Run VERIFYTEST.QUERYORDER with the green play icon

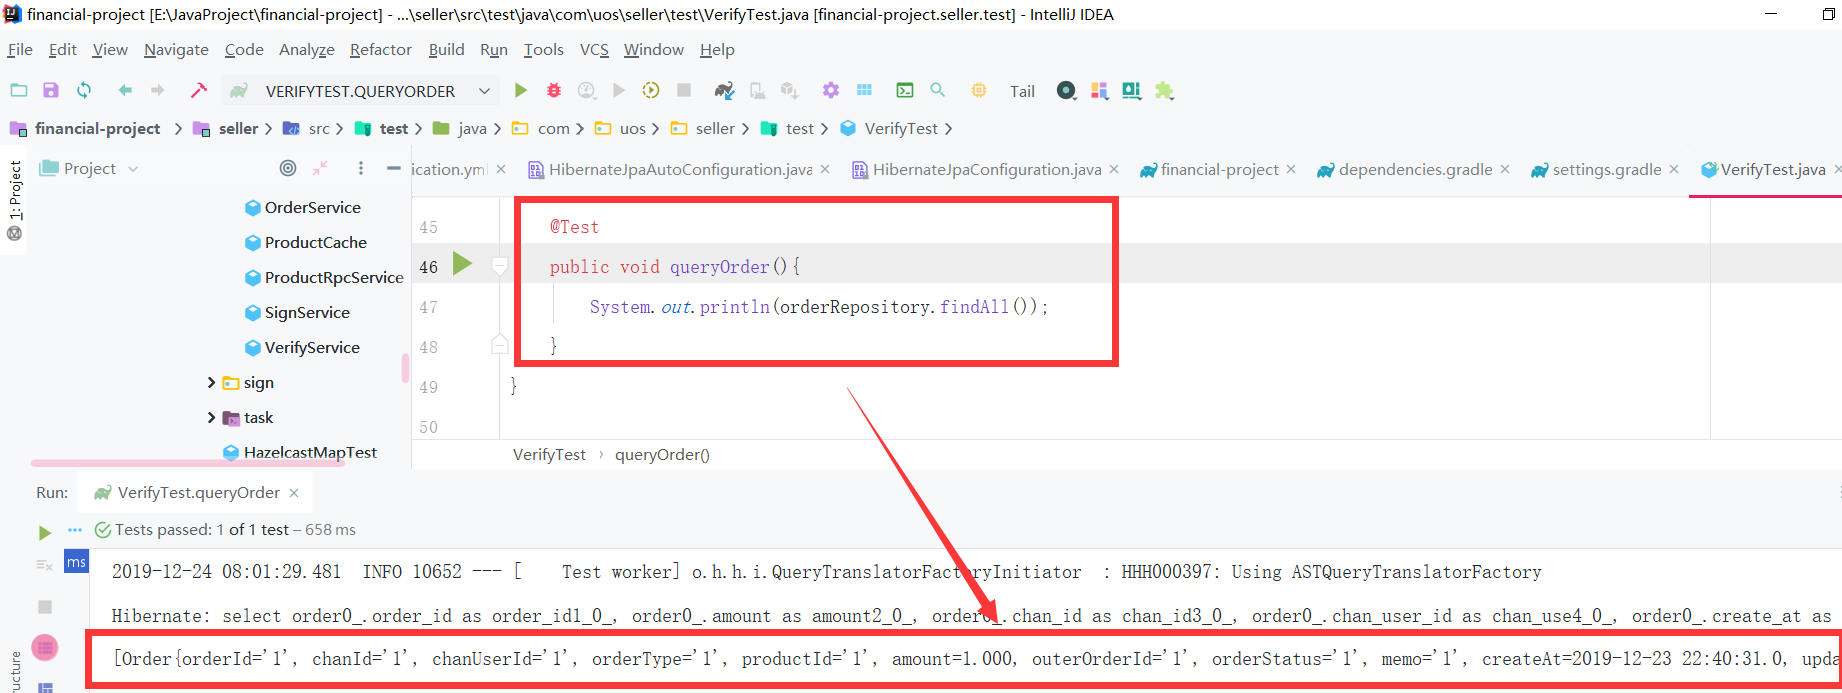521,90
